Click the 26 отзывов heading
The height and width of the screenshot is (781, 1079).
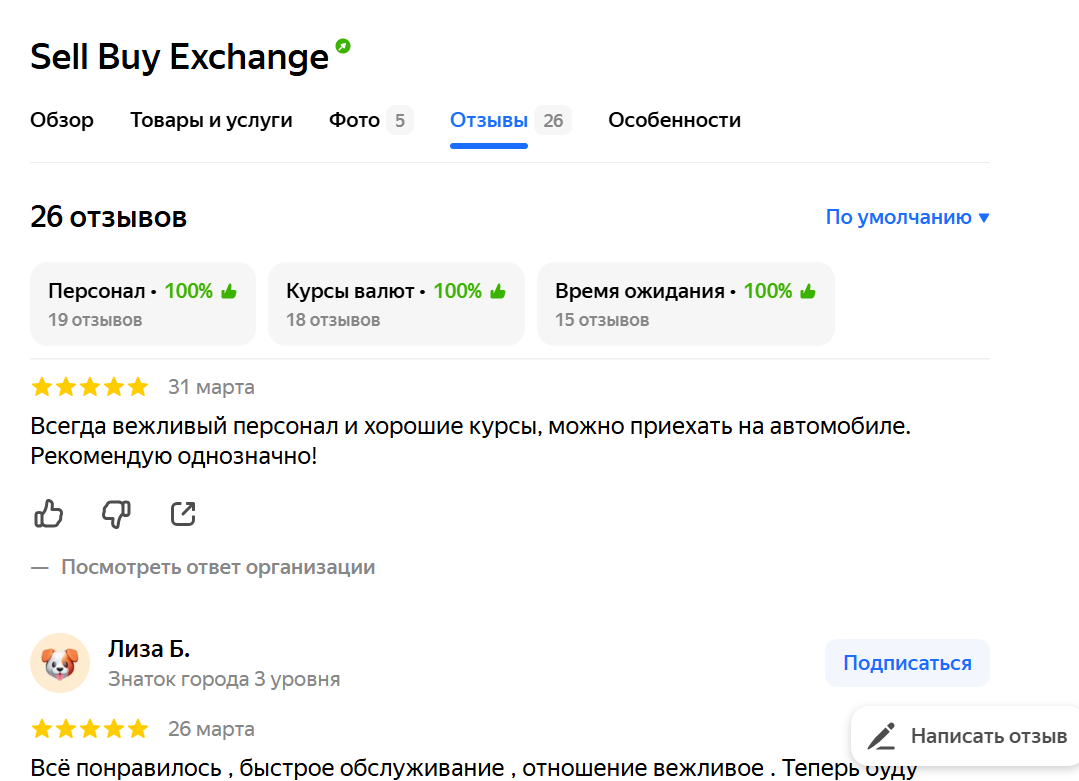point(109,217)
